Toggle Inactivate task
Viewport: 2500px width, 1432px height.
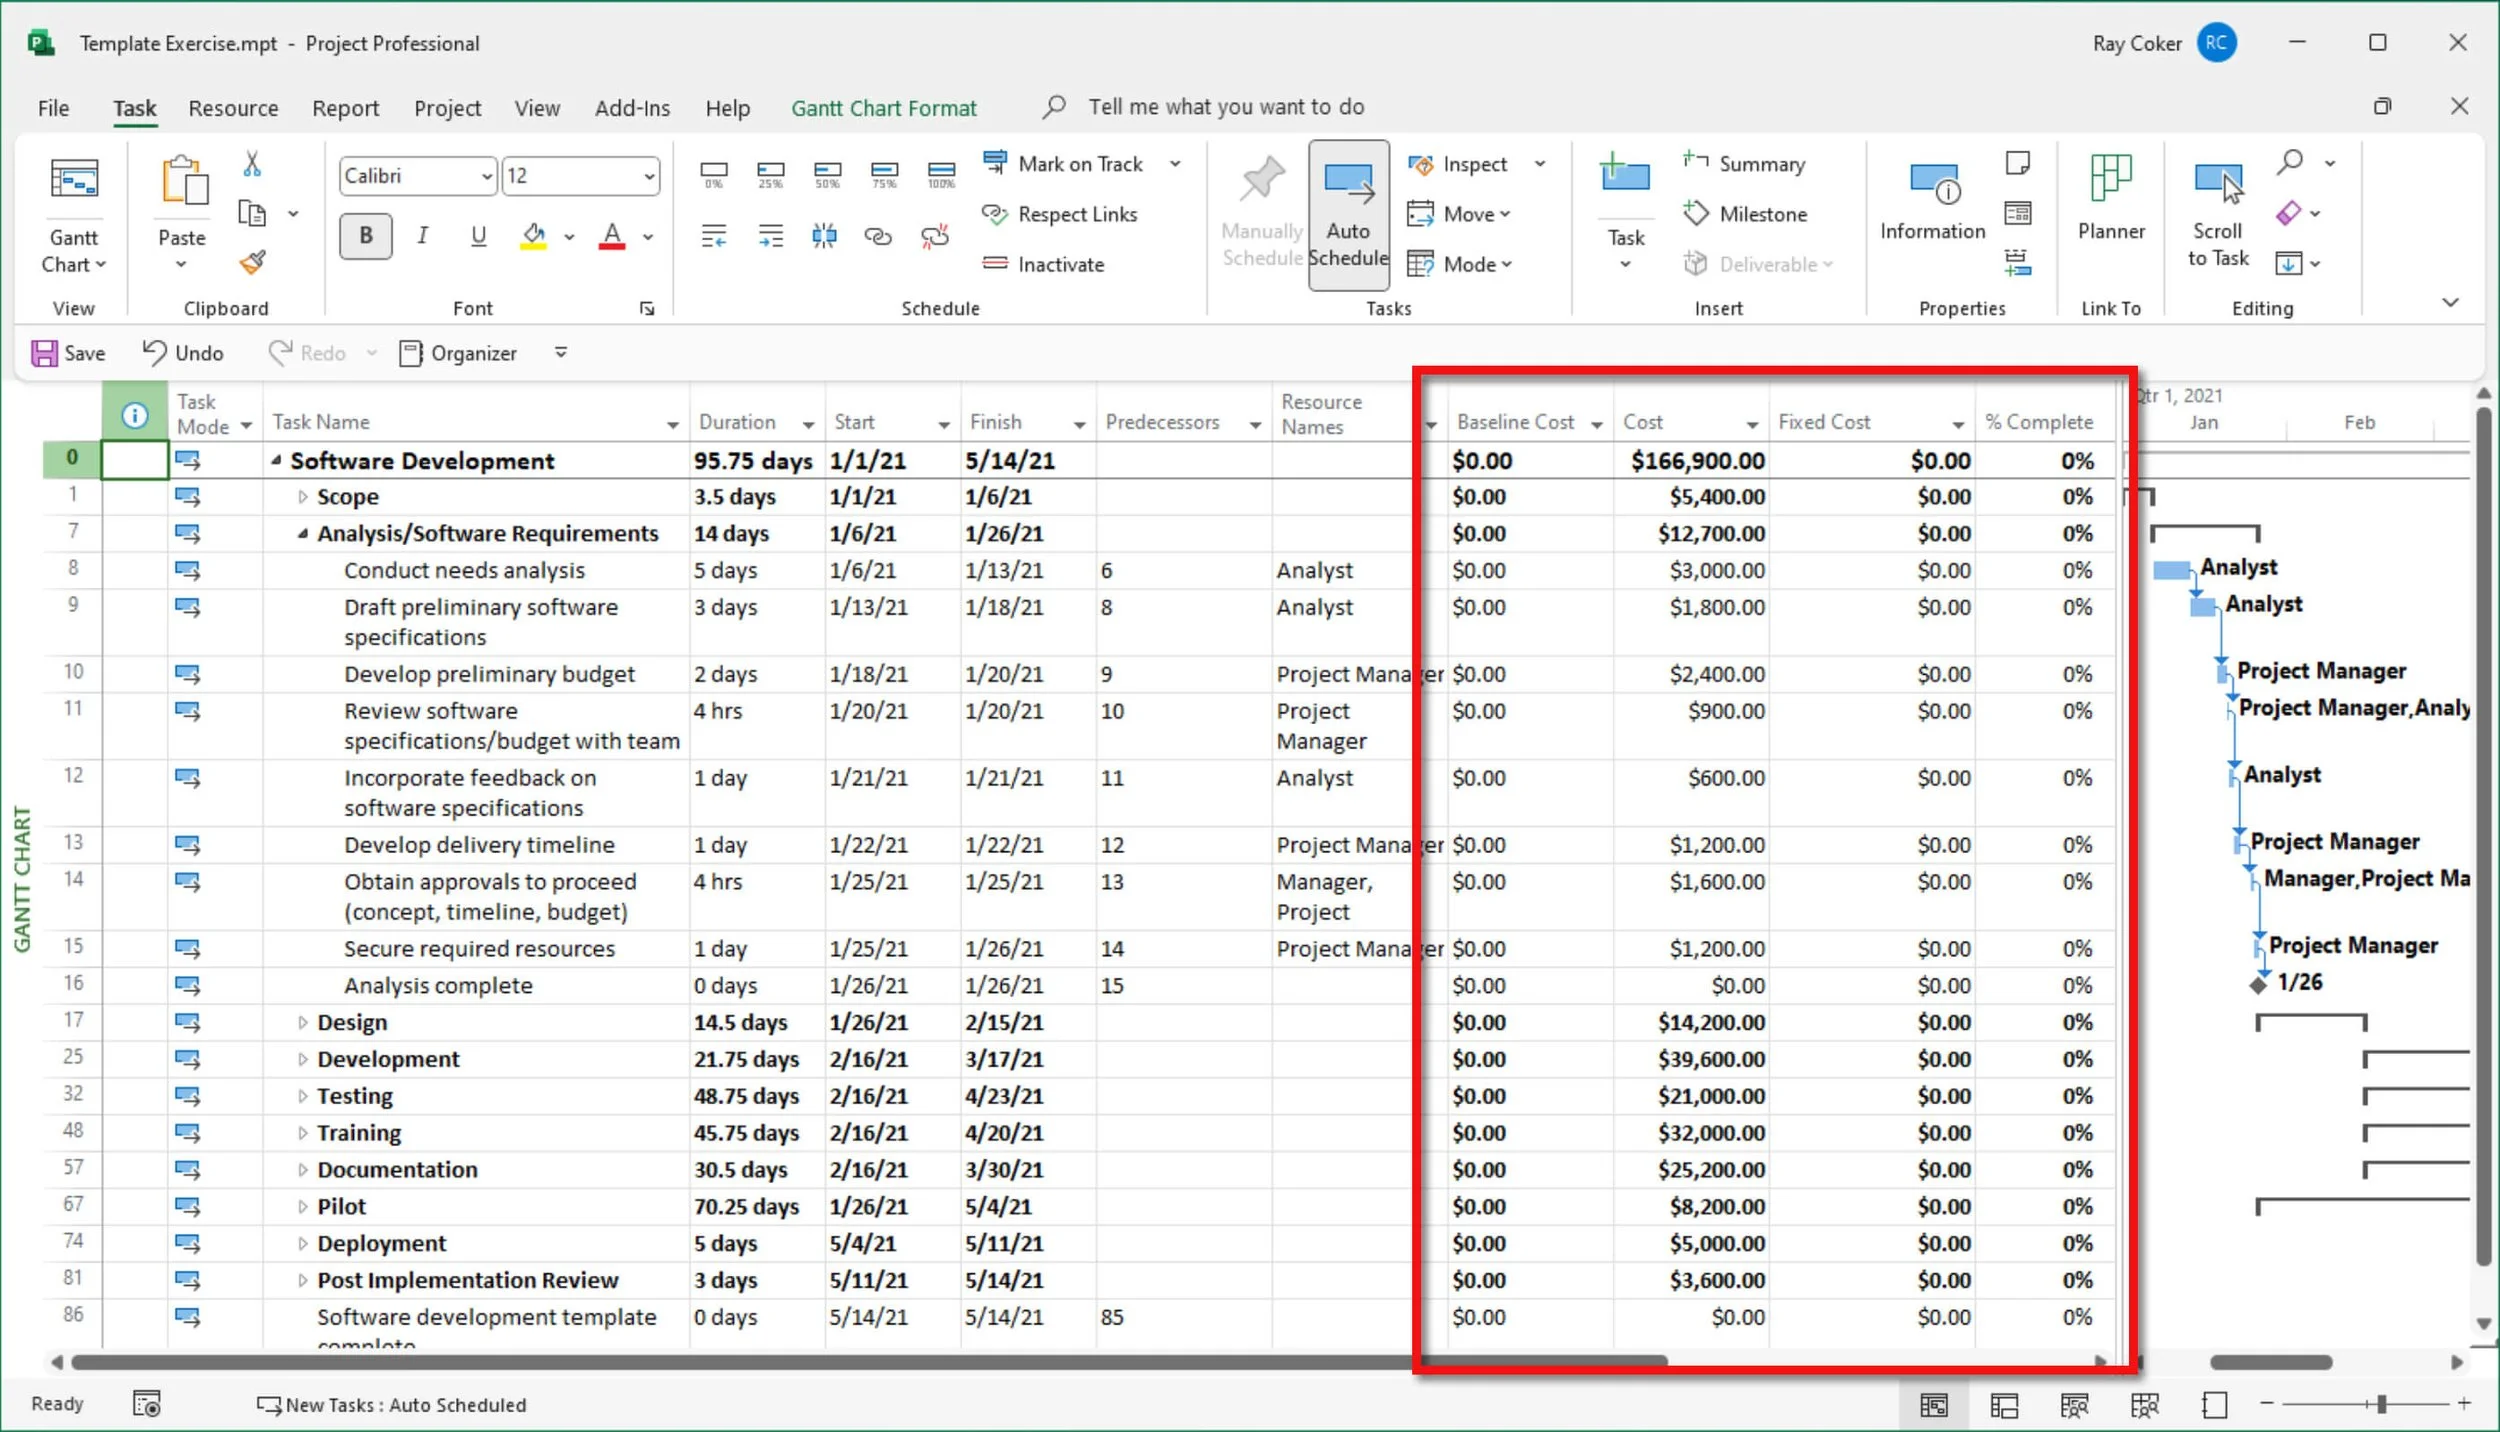click(x=1044, y=264)
